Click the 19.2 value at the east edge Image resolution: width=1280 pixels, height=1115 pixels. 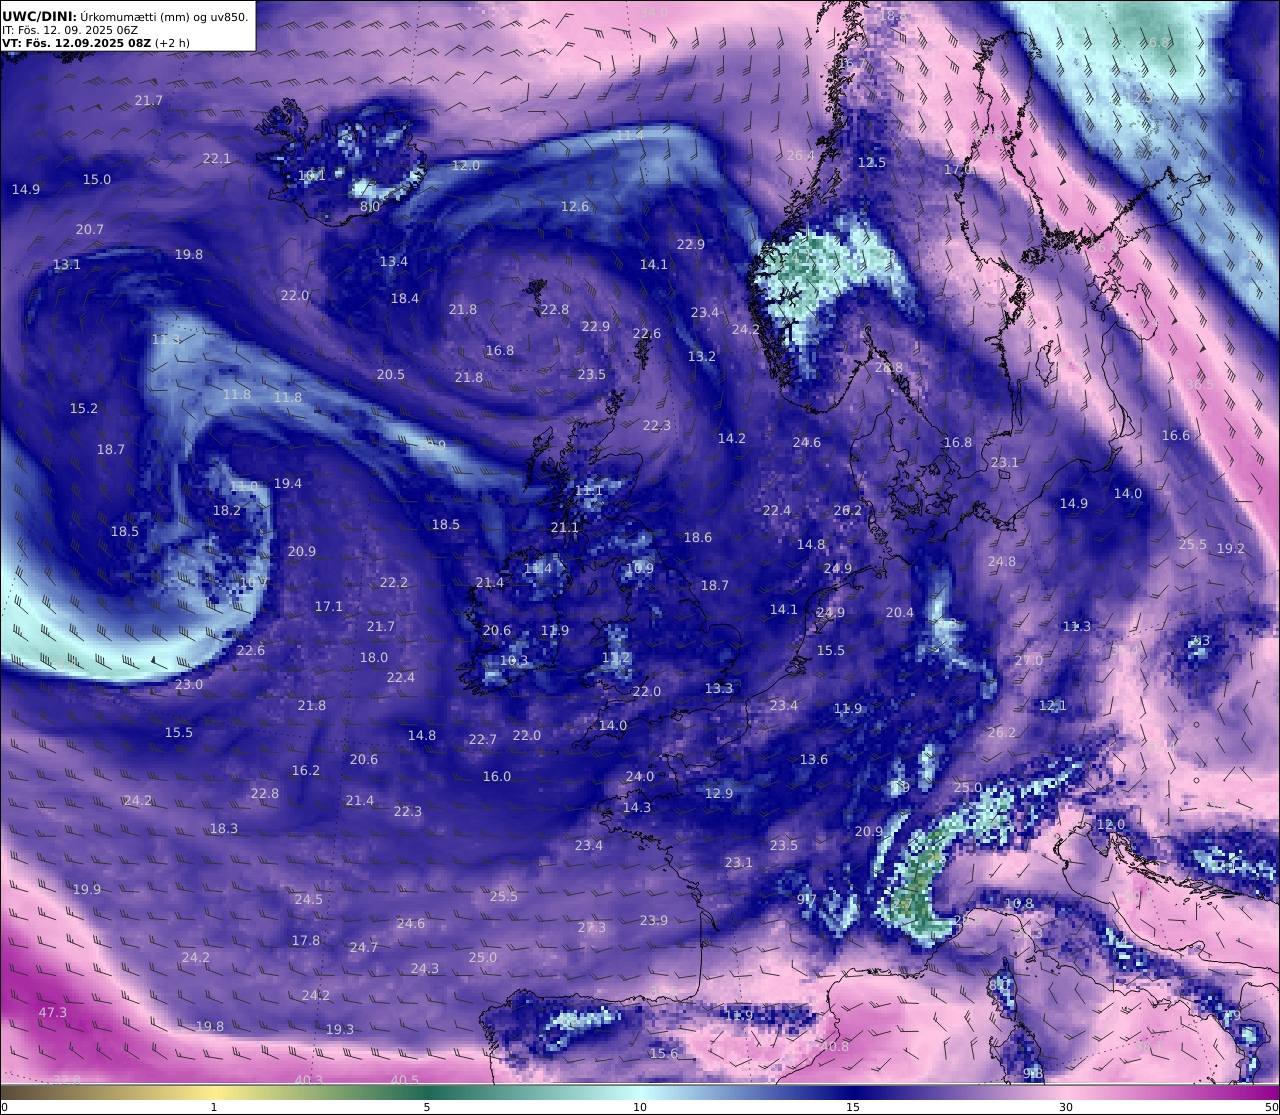[1231, 549]
